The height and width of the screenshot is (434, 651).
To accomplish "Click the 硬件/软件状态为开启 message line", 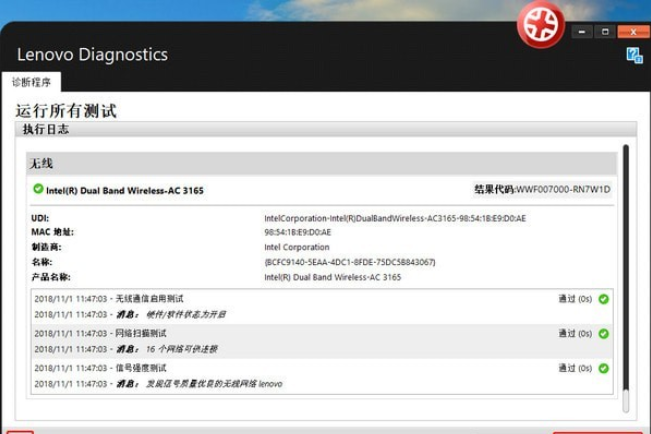I will 130,314.
